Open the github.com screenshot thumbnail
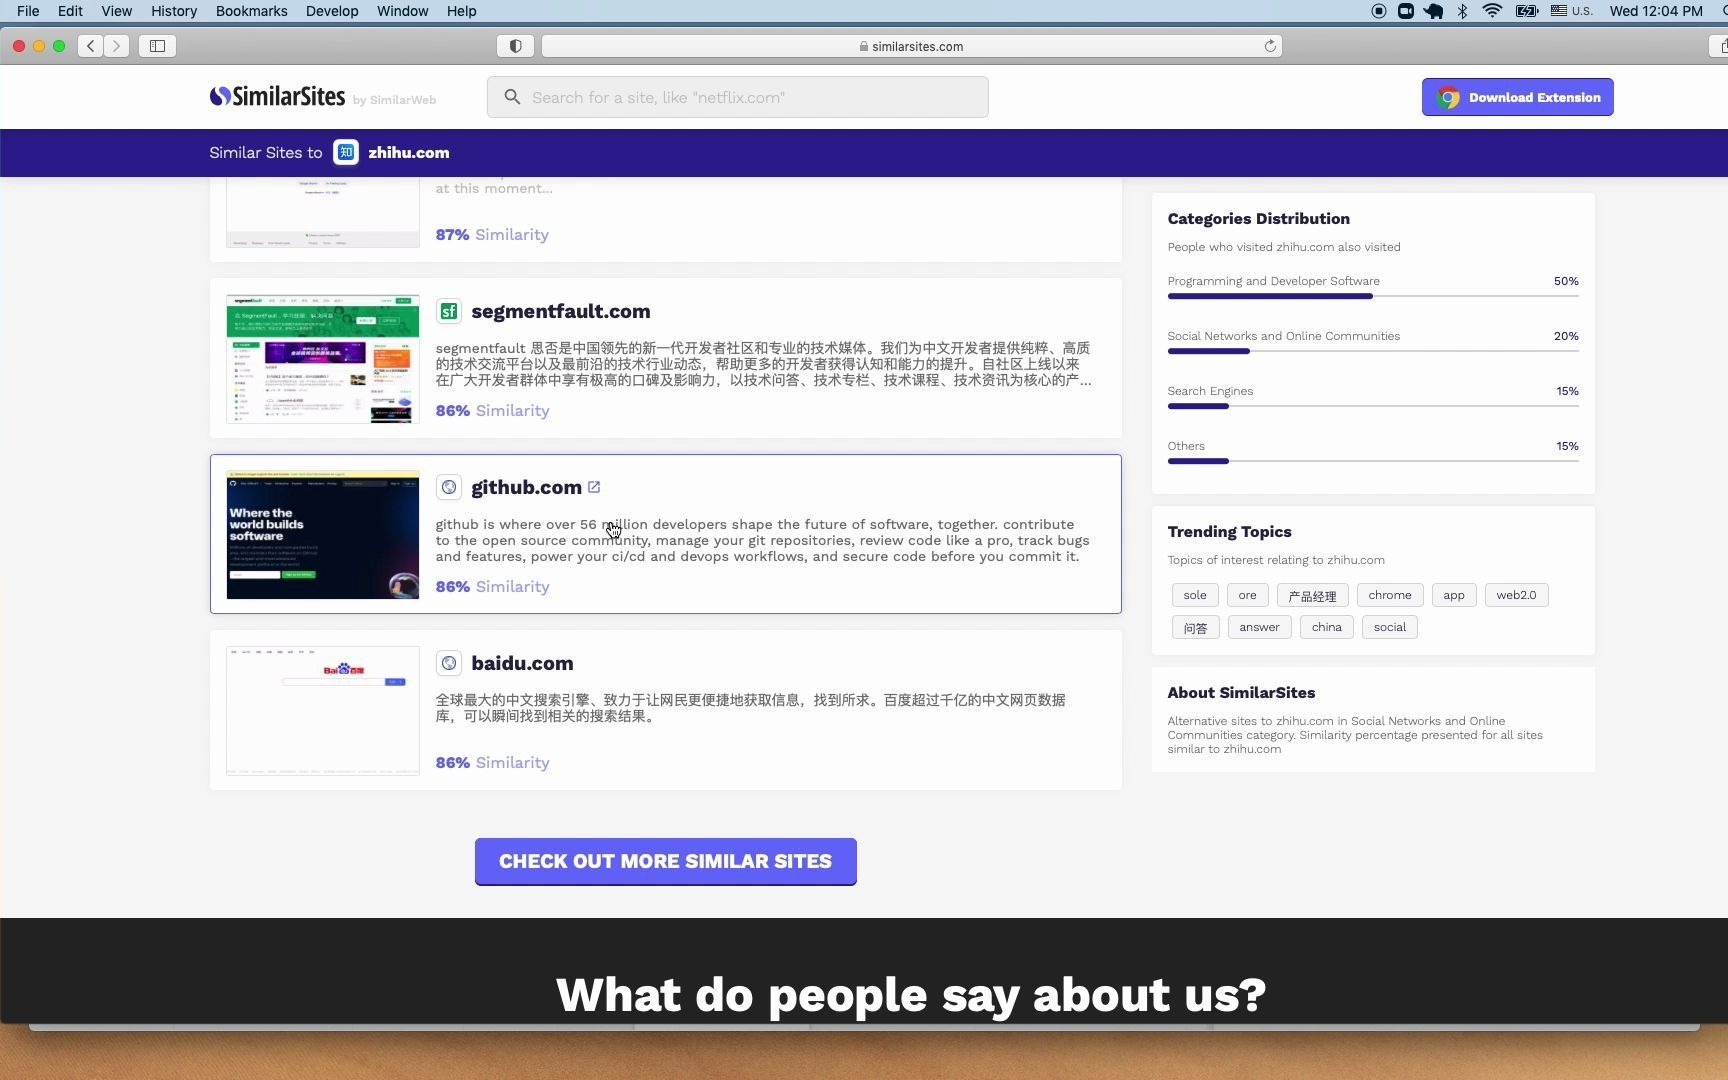 pos(323,535)
